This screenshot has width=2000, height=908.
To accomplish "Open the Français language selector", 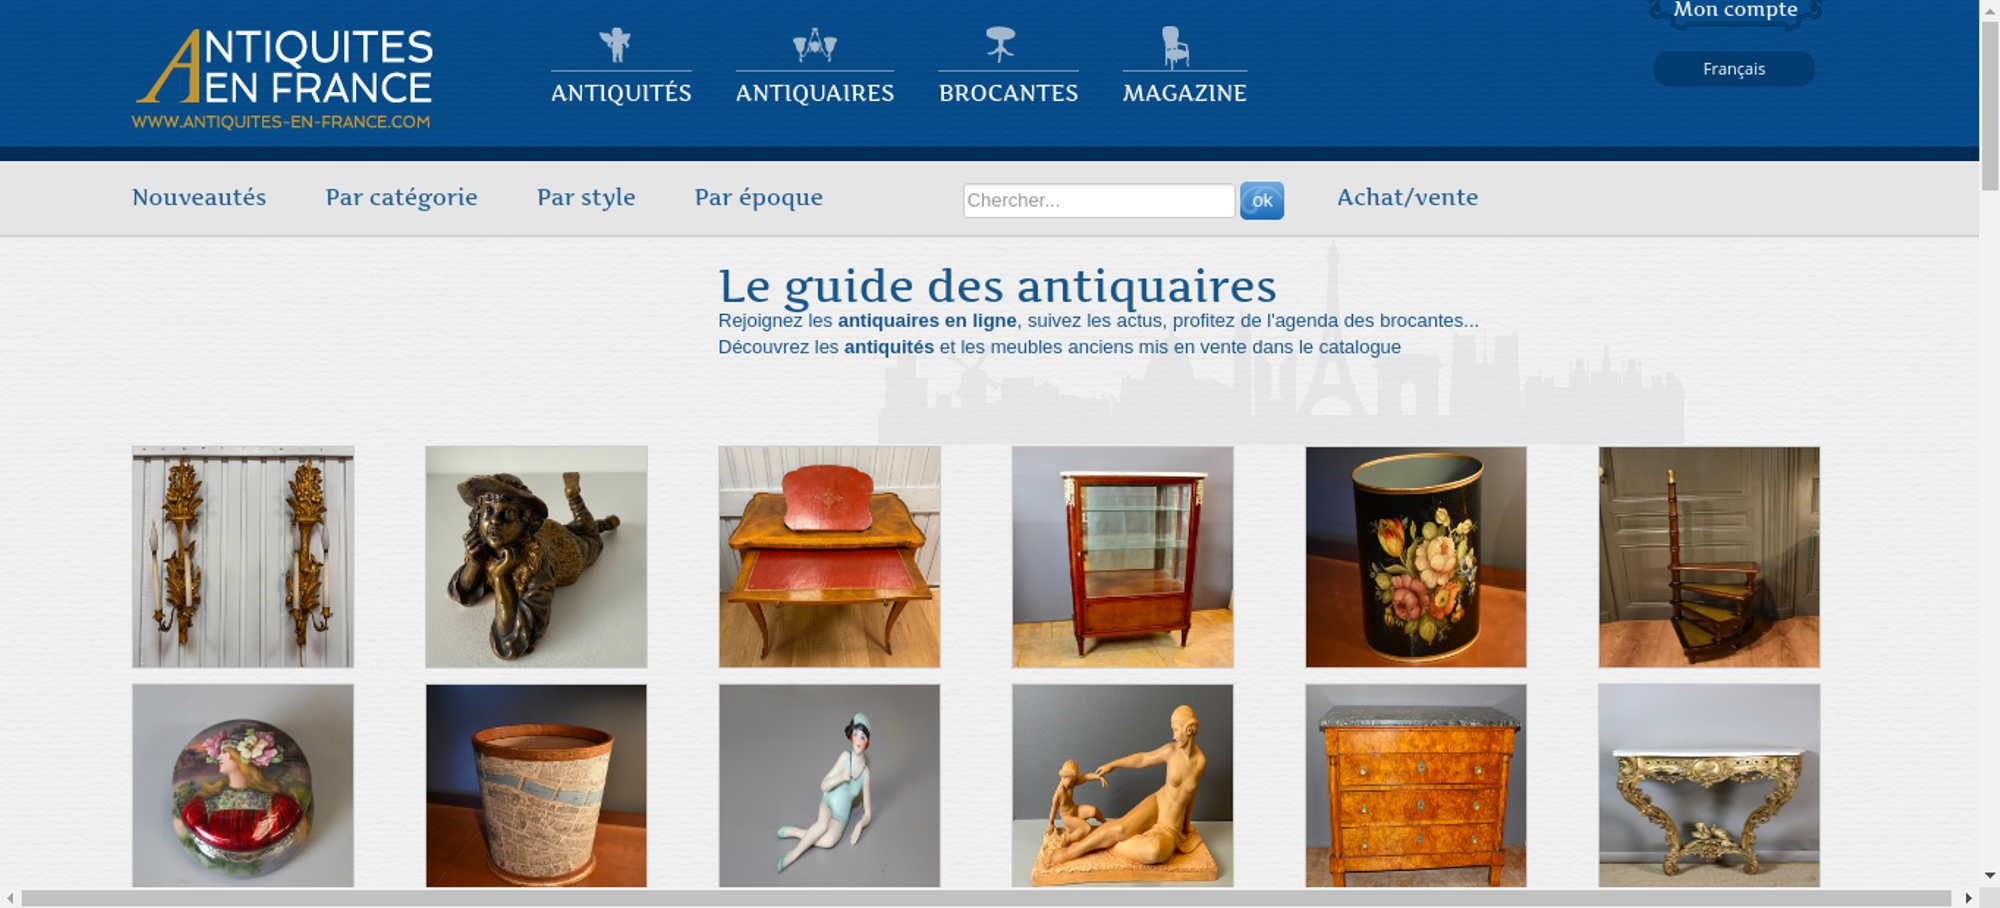I will coord(1734,69).
